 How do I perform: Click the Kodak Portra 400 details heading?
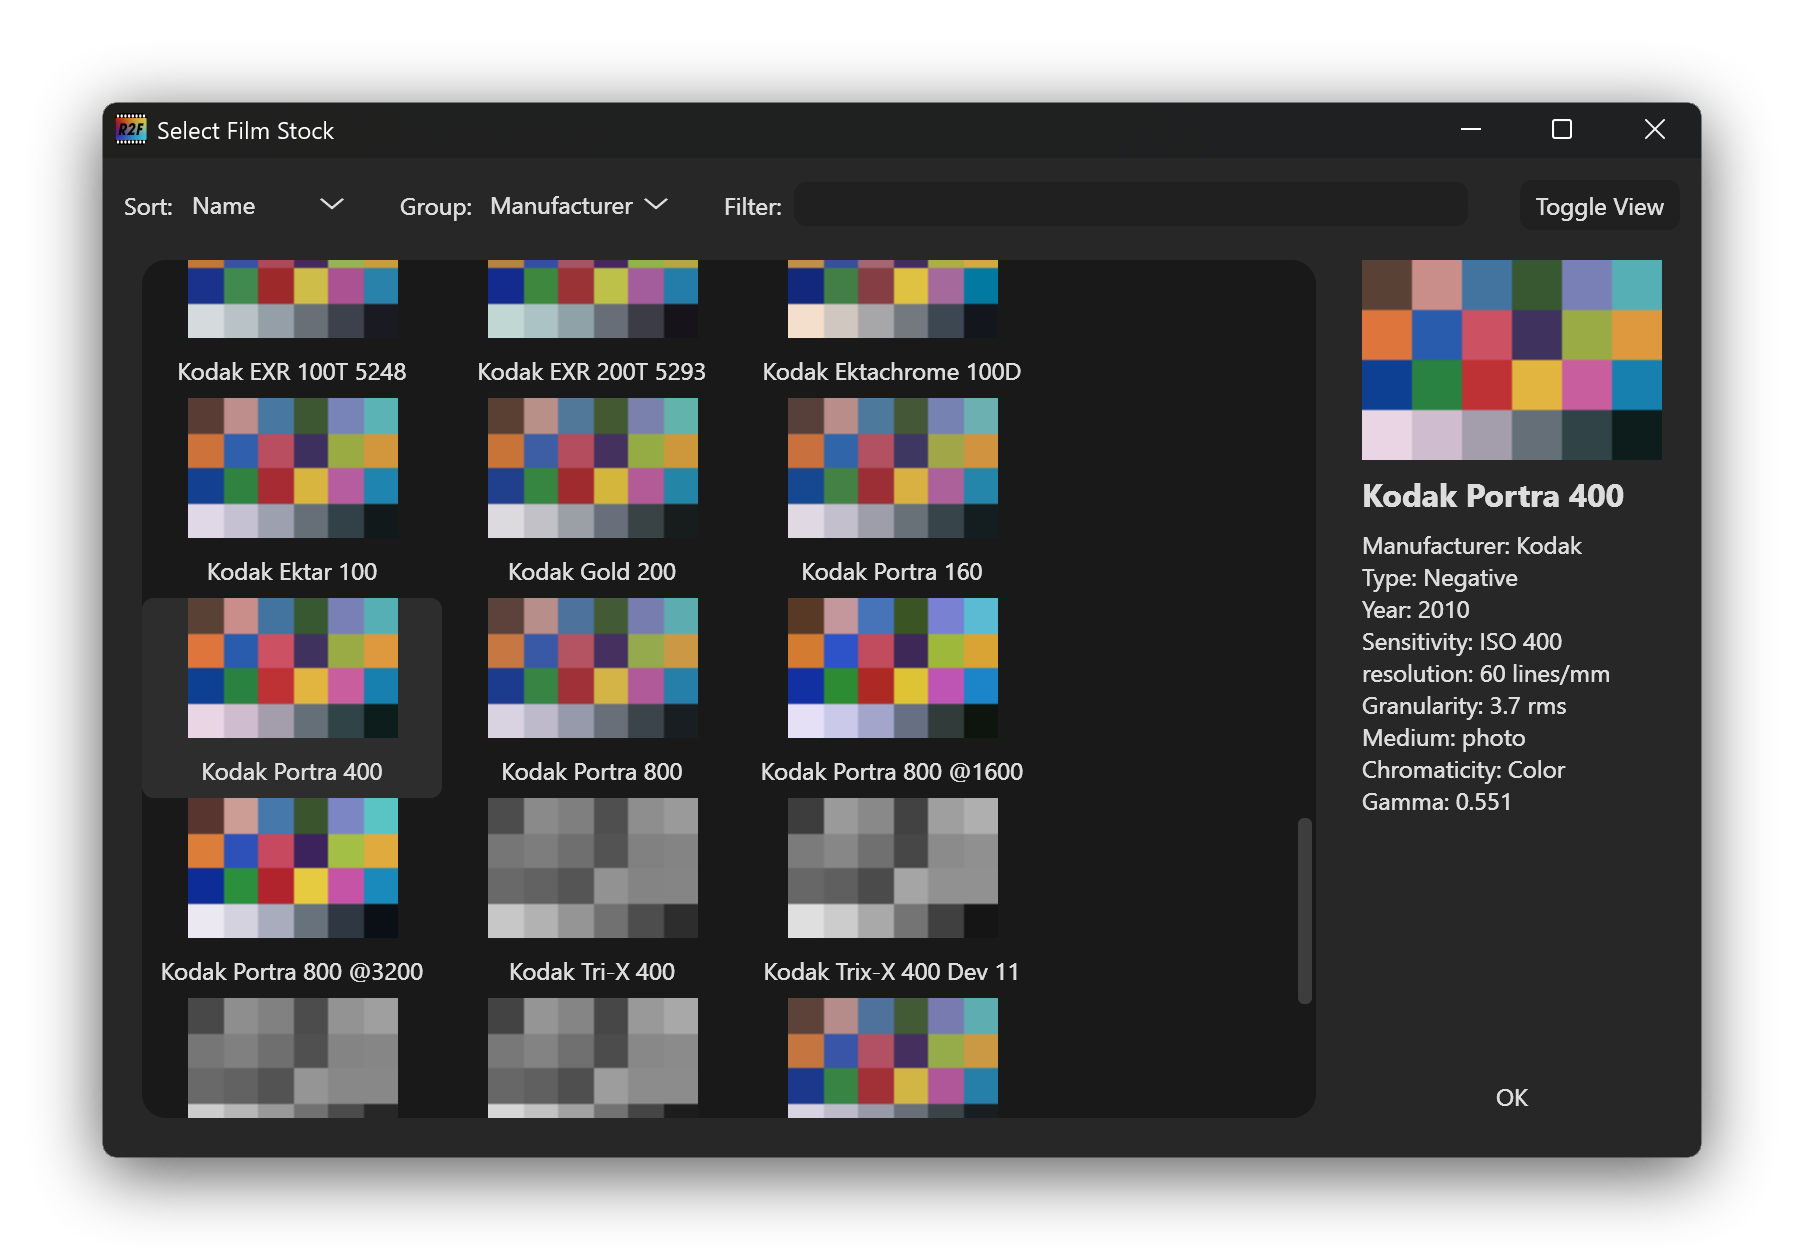1493,496
